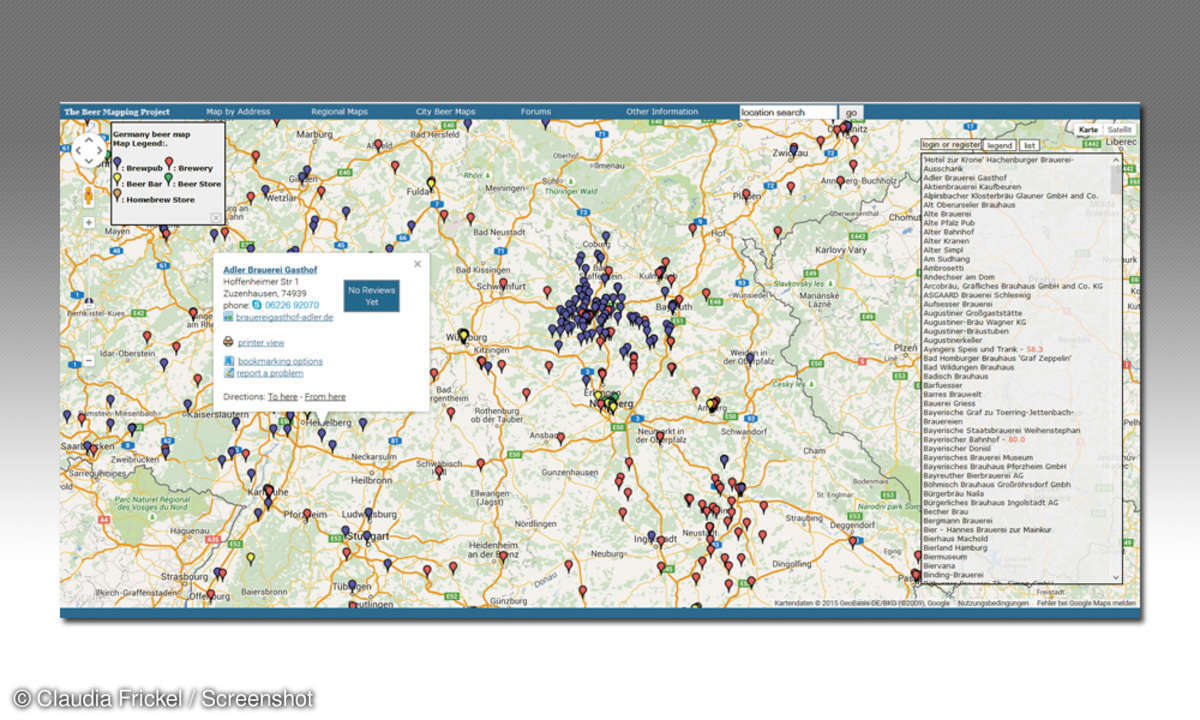Select Bayerischer Bahnhof in list
This screenshot has height=720, width=1200.
coord(975,439)
